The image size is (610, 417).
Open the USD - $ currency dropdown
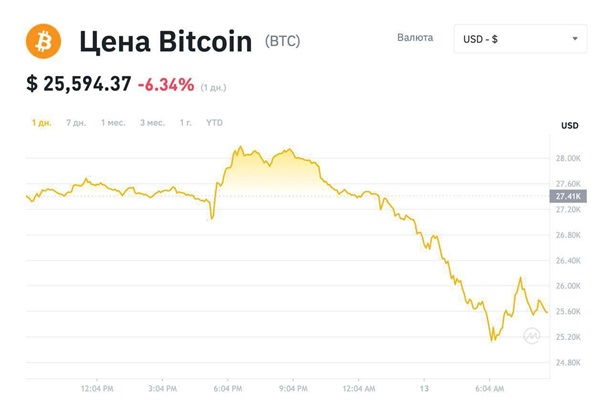tap(520, 39)
